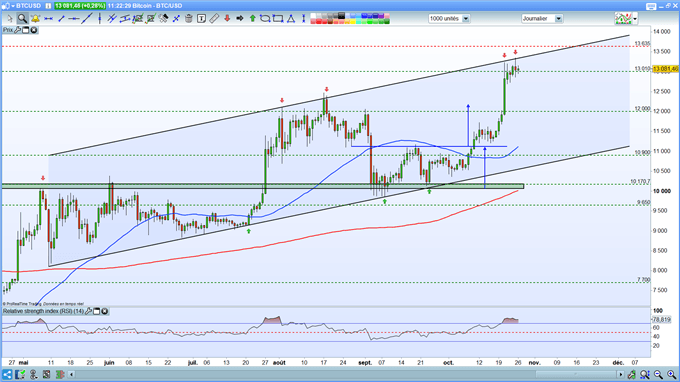Select the red down arrow marker
This screenshot has height=382, width=680.
tap(227, 18)
